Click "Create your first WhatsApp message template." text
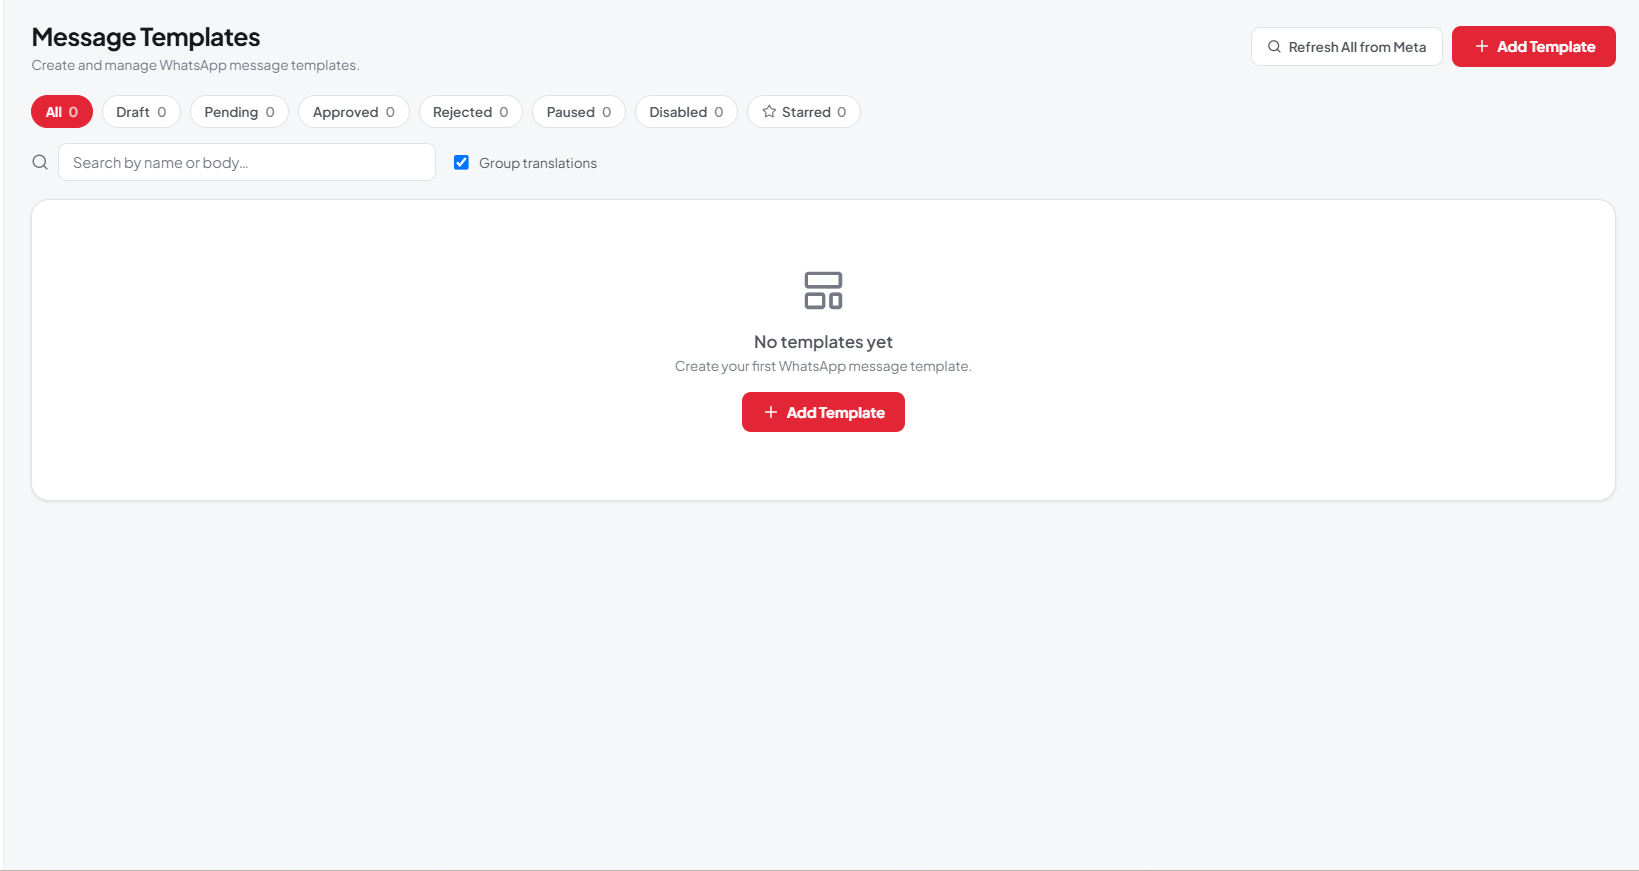 click(x=823, y=366)
